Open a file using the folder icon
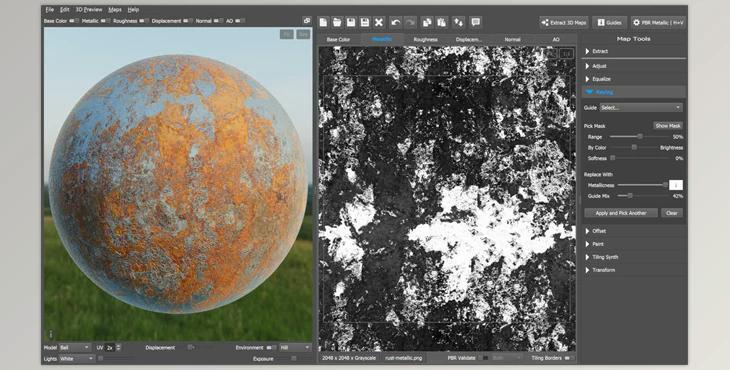Viewport: 730px width, 370px height. (337, 22)
